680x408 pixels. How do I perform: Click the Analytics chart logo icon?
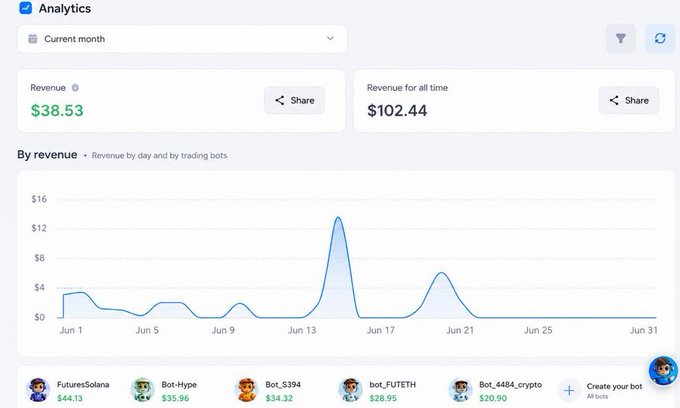26,7
